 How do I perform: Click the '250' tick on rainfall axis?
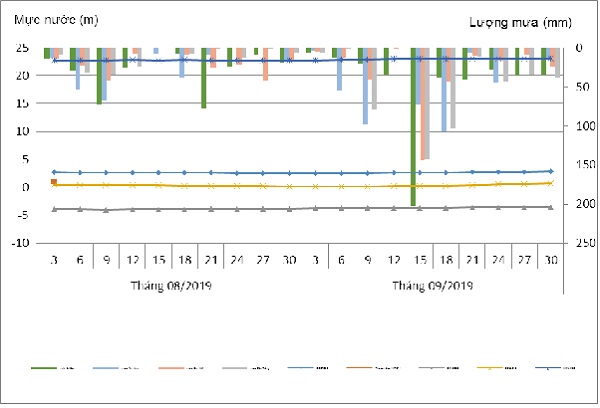click(577, 243)
